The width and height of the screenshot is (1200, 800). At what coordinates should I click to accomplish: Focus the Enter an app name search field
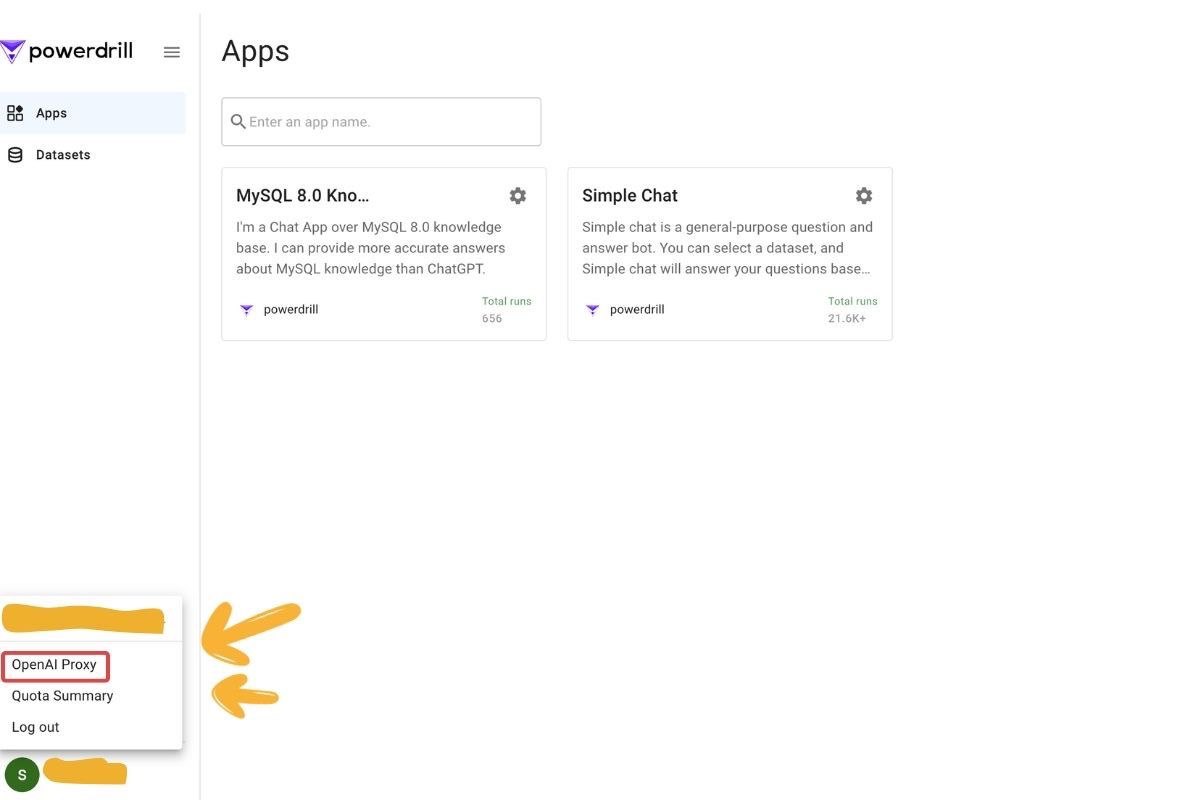(381, 122)
